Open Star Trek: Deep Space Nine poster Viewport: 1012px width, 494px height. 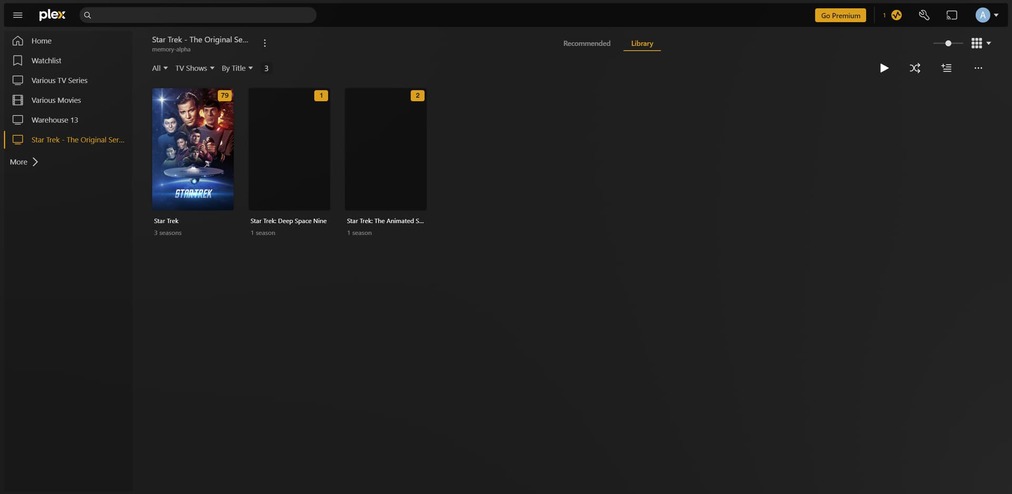coord(289,149)
